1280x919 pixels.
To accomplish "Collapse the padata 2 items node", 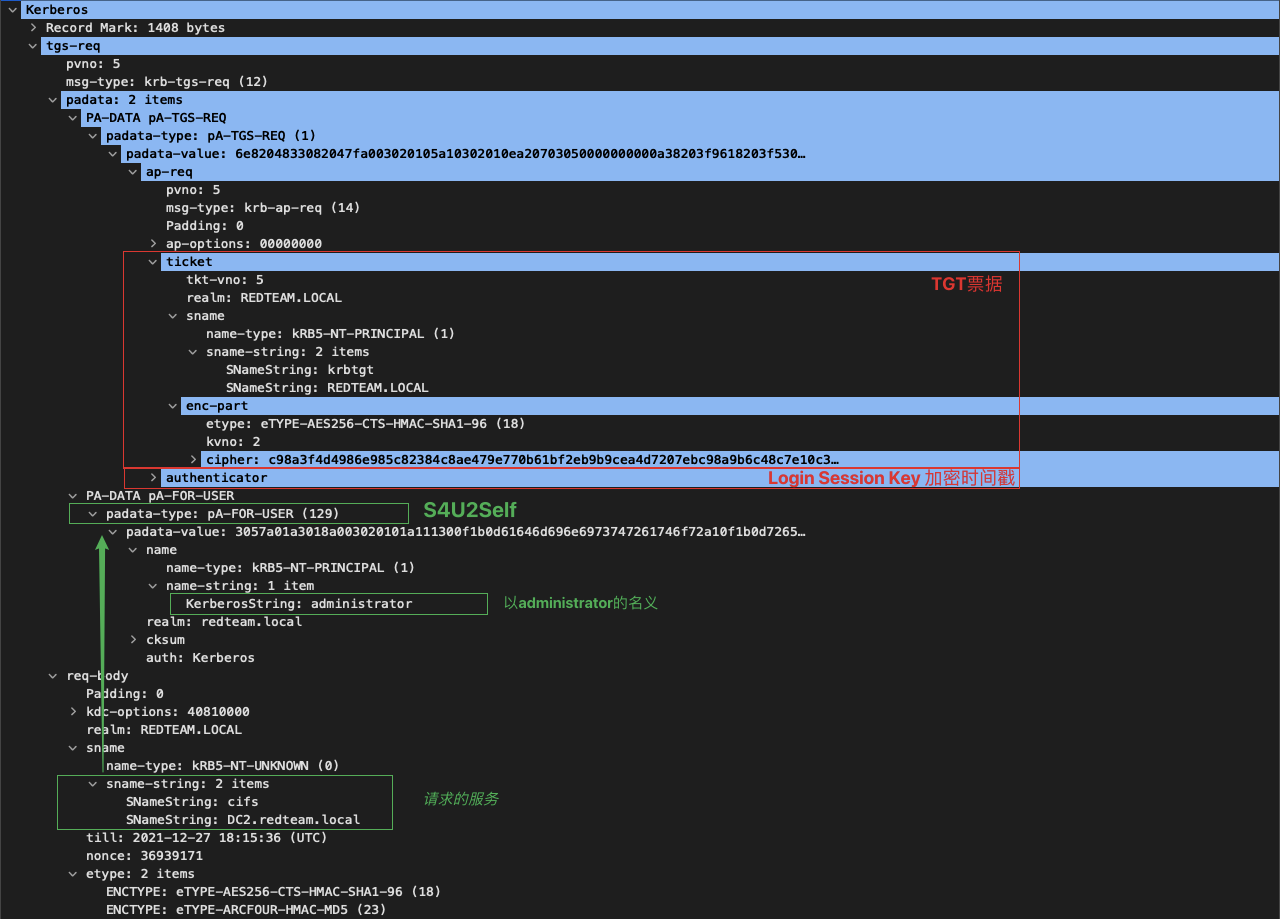I will (x=53, y=100).
